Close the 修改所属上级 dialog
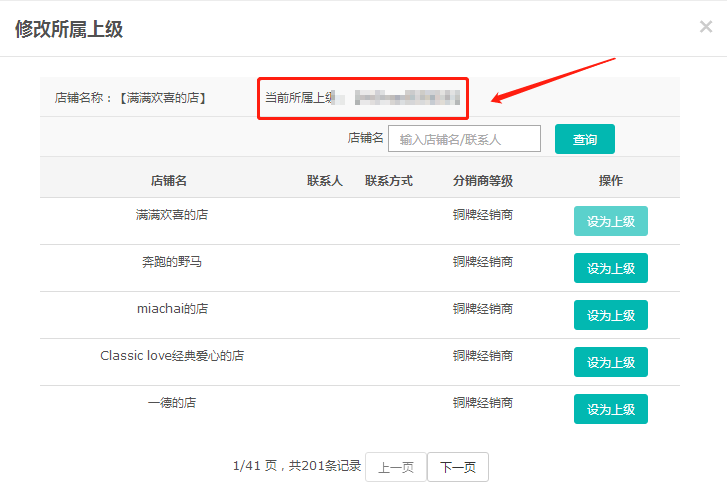This screenshot has width=727, height=493. point(706,27)
